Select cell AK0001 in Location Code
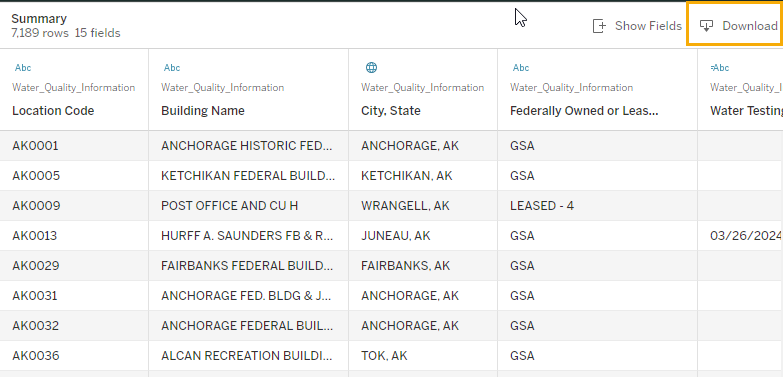Screen dimensions: 783x377 [74, 146]
